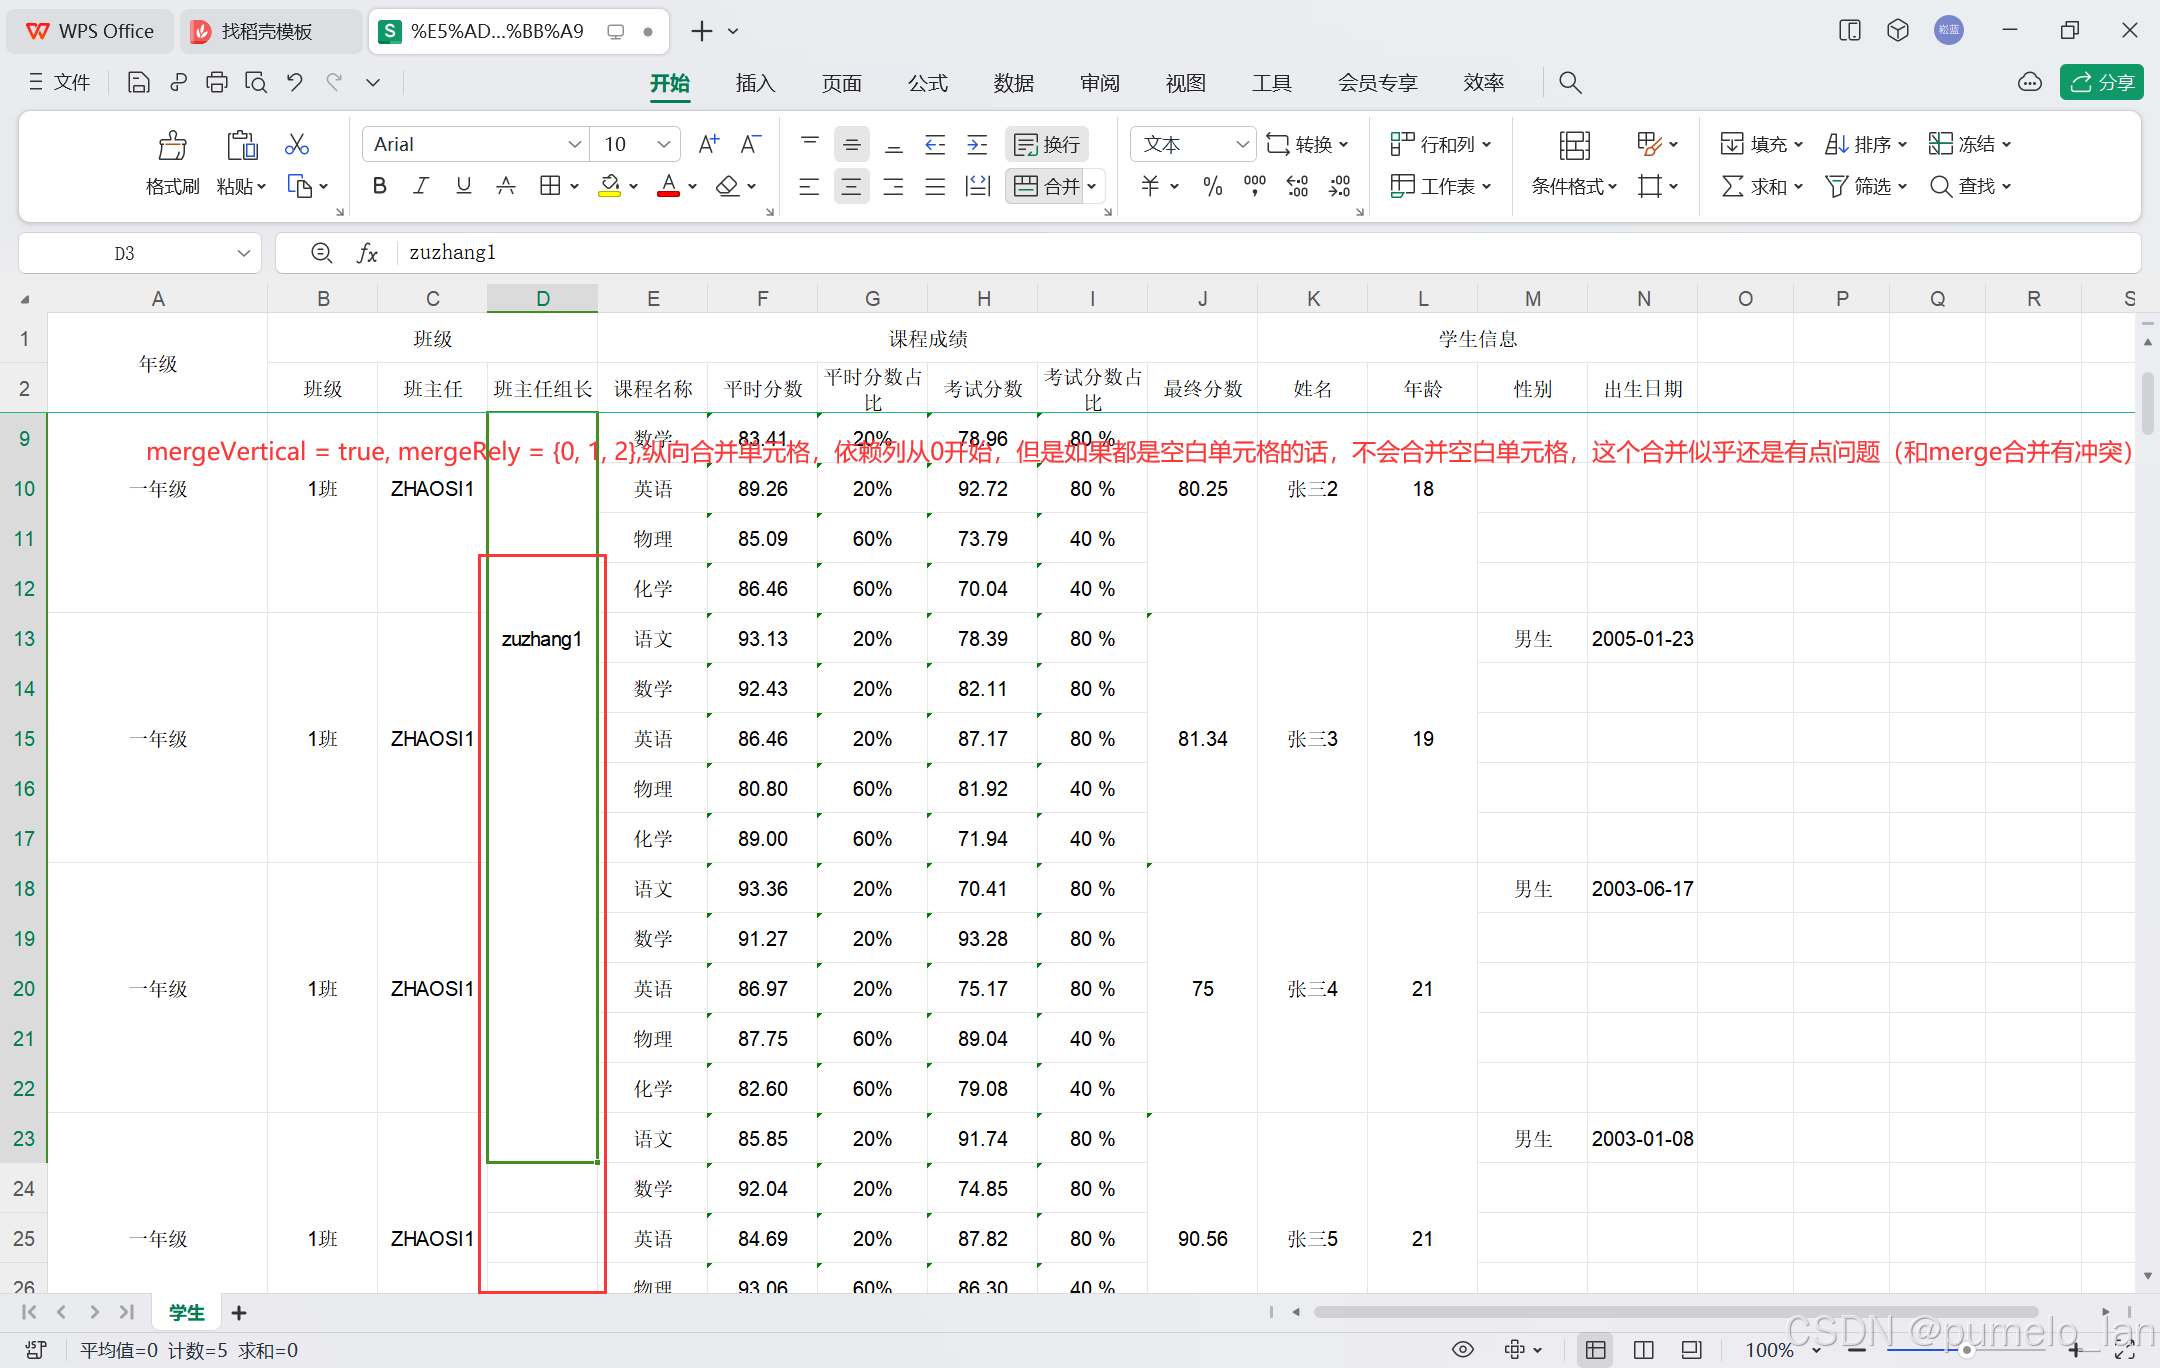Screen dimensions: 2160x1368
Task: Click the Cut scissors icon
Action: pyautogui.click(x=296, y=145)
